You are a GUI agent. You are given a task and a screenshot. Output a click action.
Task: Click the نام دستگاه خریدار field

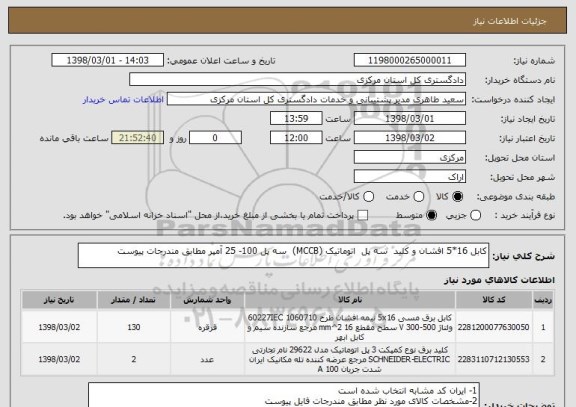(x=298, y=80)
